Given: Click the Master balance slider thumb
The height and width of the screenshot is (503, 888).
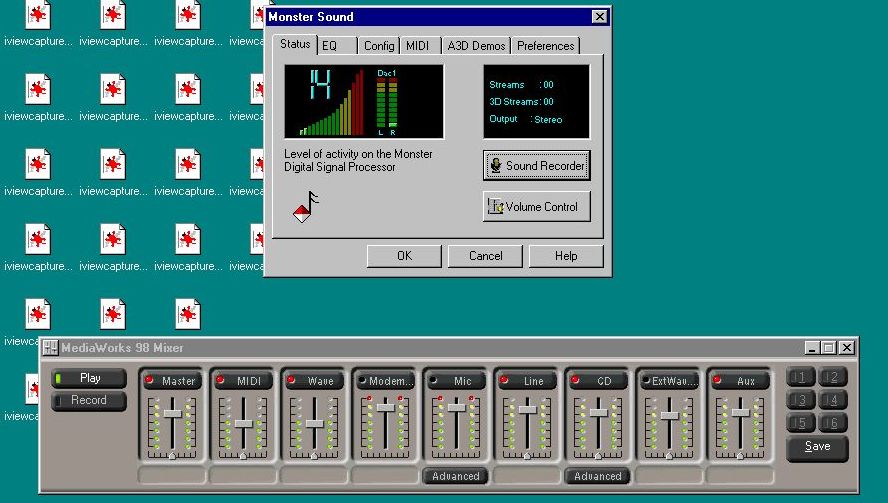Looking at the screenshot, I should click(173, 455).
